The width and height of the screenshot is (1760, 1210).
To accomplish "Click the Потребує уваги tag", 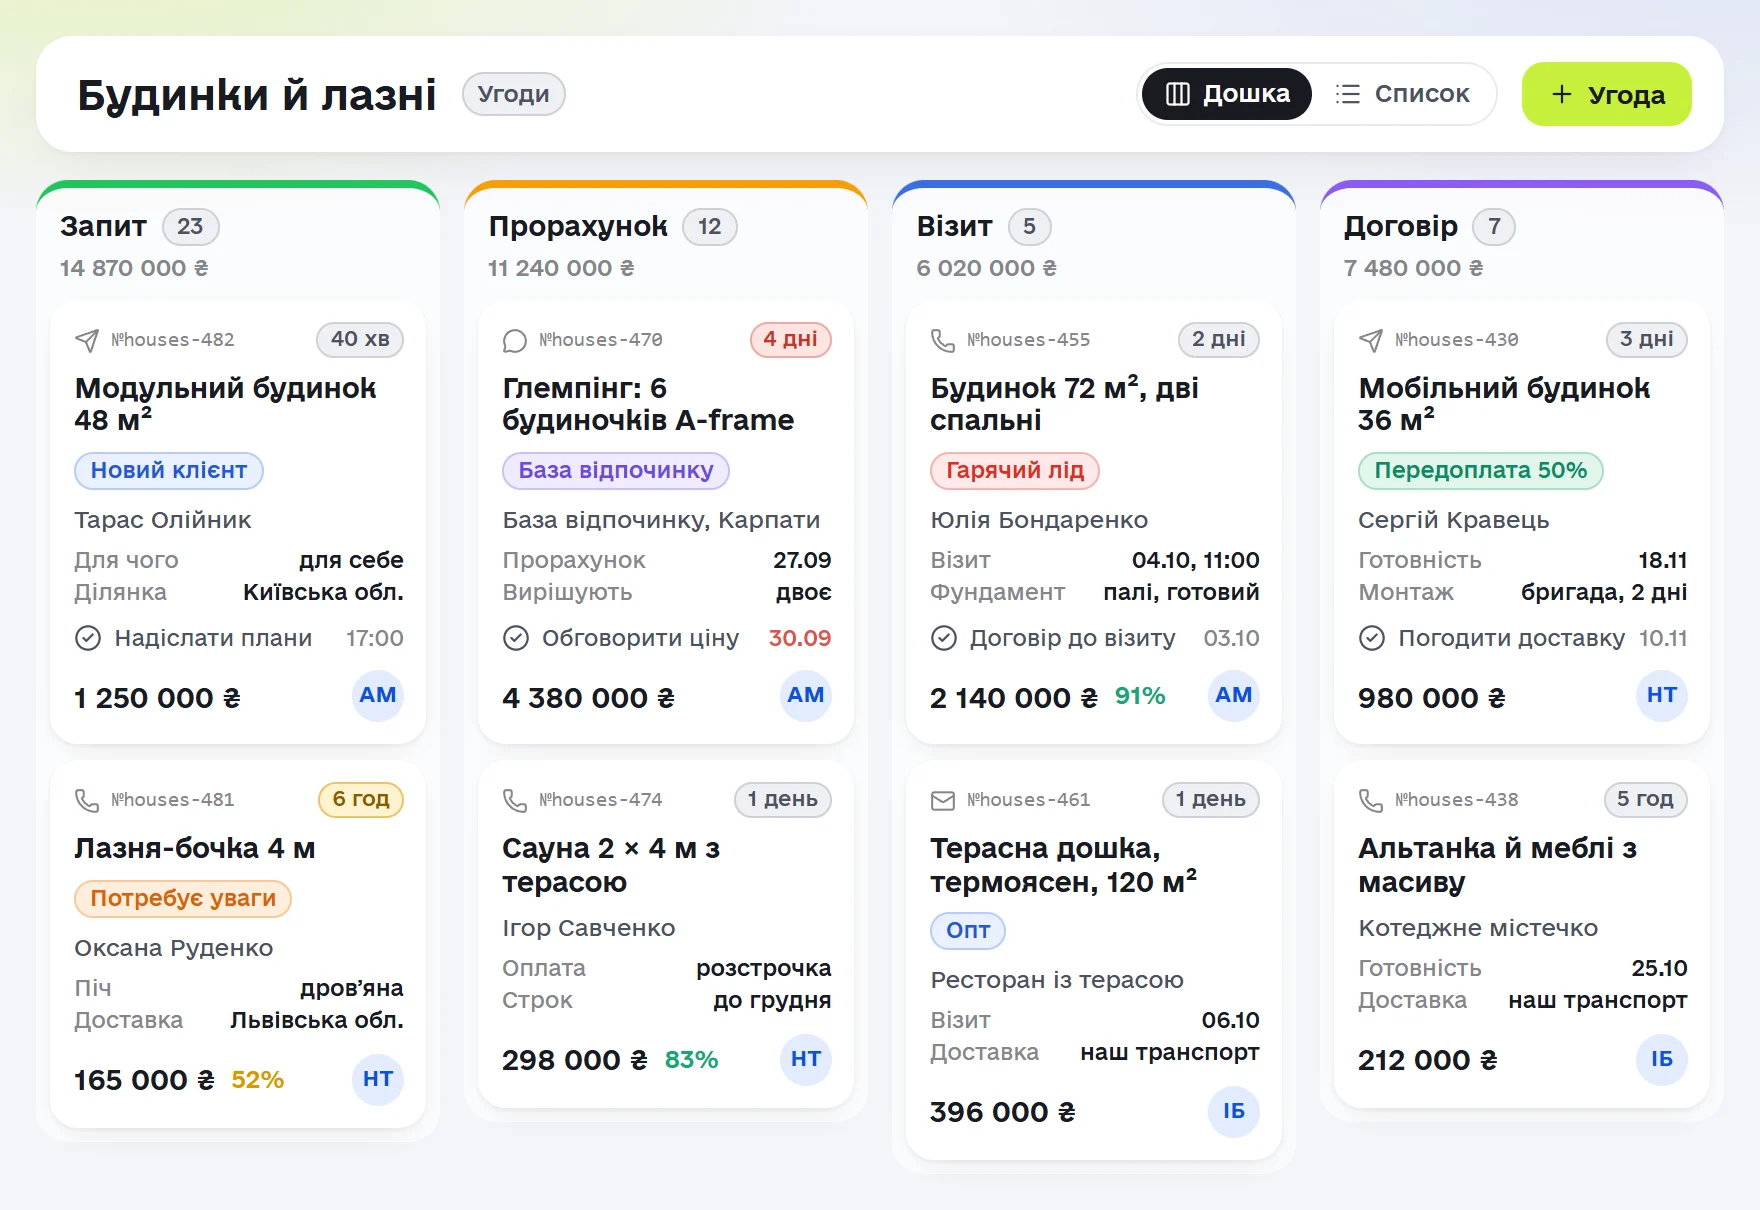I will [183, 899].
